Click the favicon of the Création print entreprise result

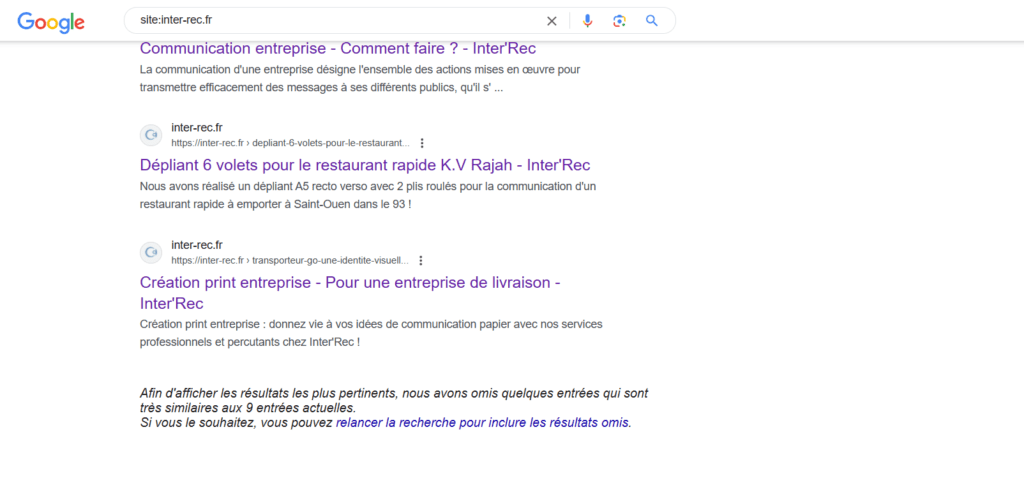click(x=151, y=253)
